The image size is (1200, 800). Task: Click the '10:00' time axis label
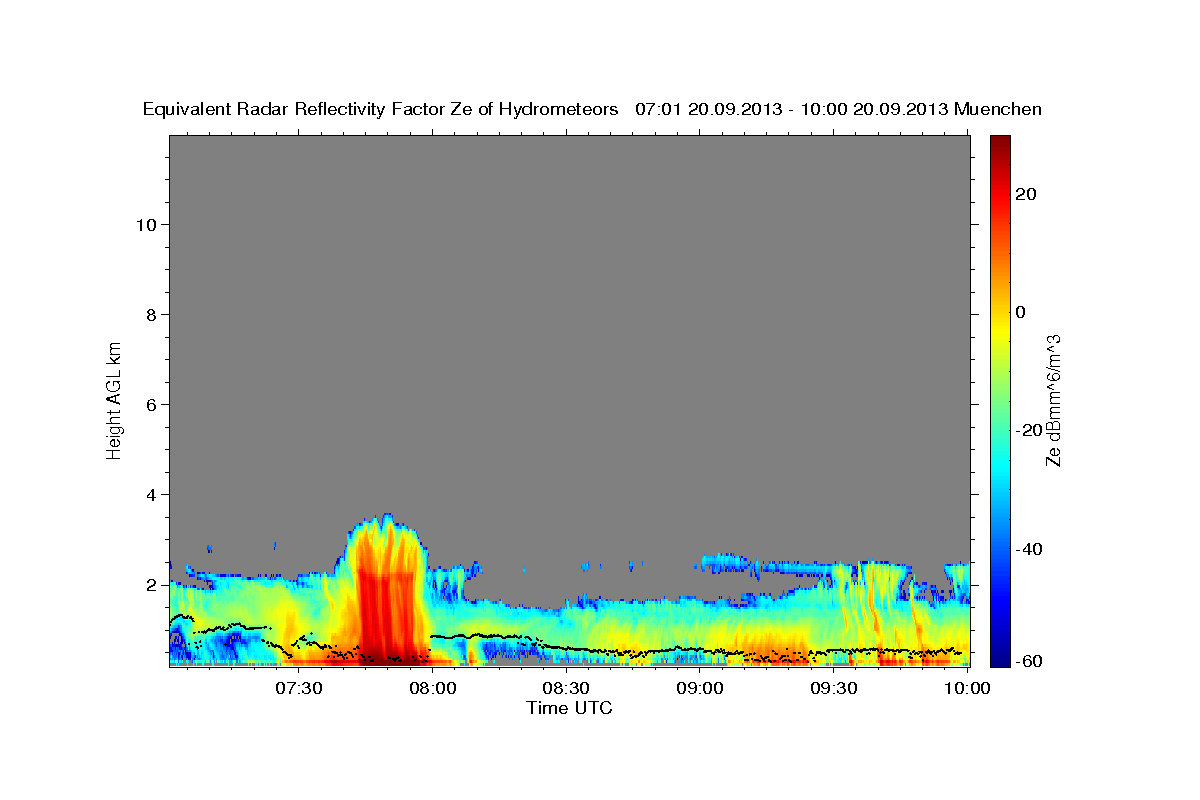[967, 687]
